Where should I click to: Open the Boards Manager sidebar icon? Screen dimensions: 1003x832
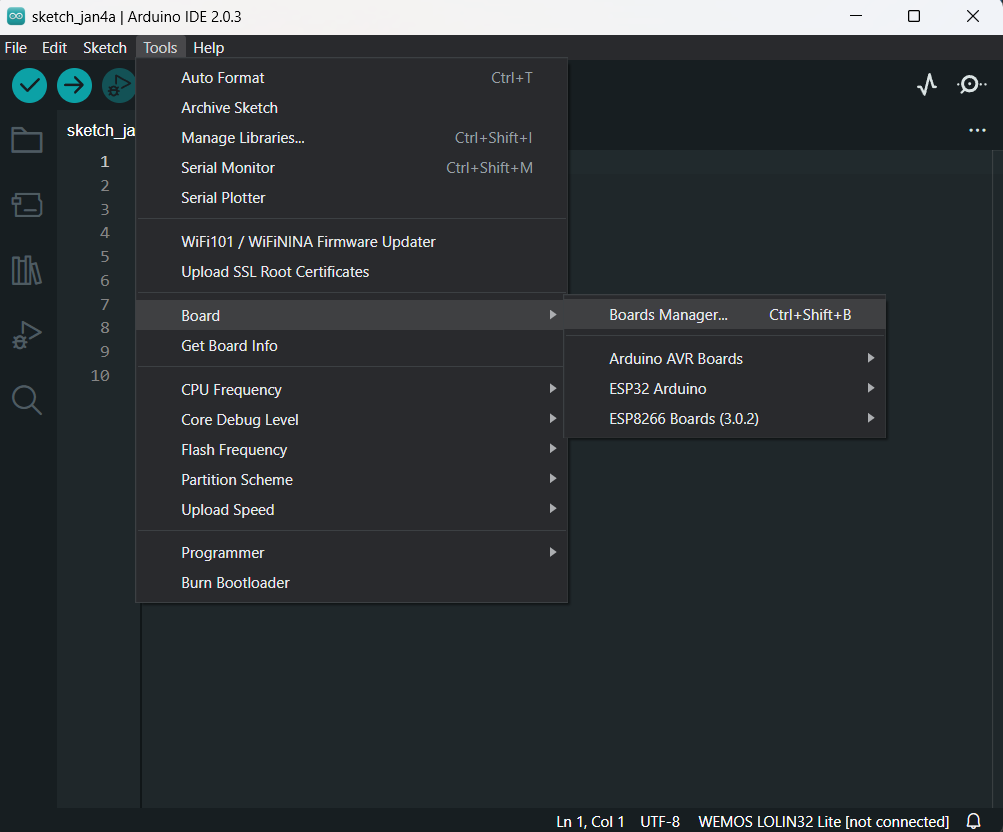[27, 205]
